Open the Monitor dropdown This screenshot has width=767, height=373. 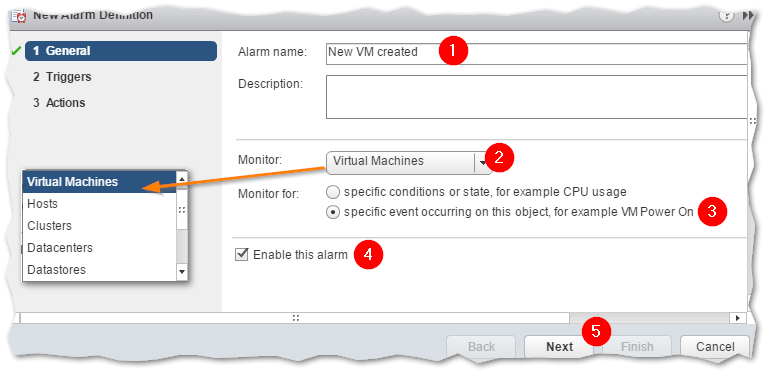click(x=409, y=162)
